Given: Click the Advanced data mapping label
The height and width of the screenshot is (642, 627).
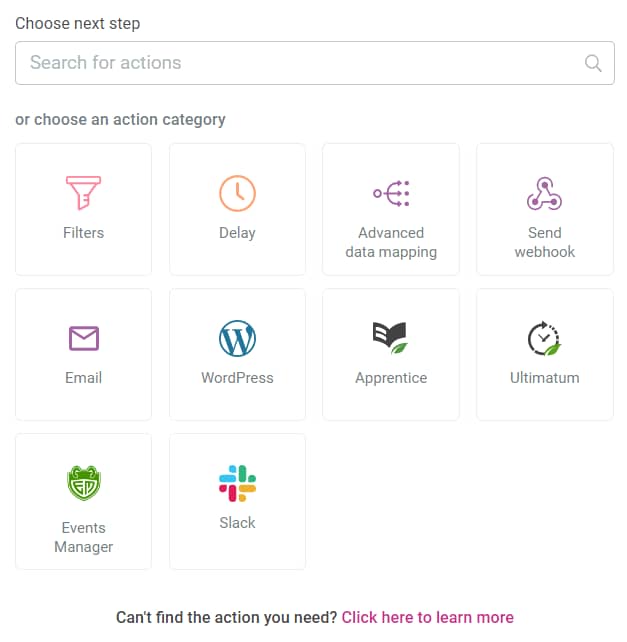Looking at the screenshot, I should click(391, 242).
